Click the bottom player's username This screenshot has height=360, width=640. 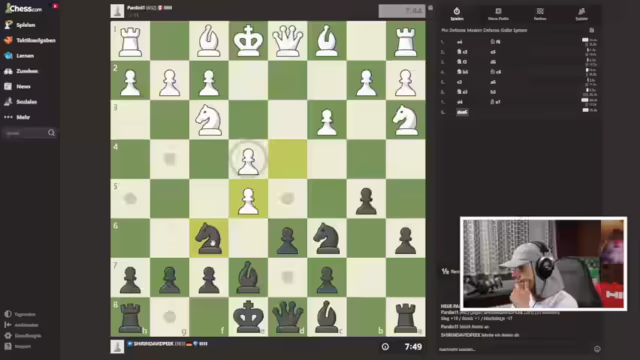tap(153, 344)
